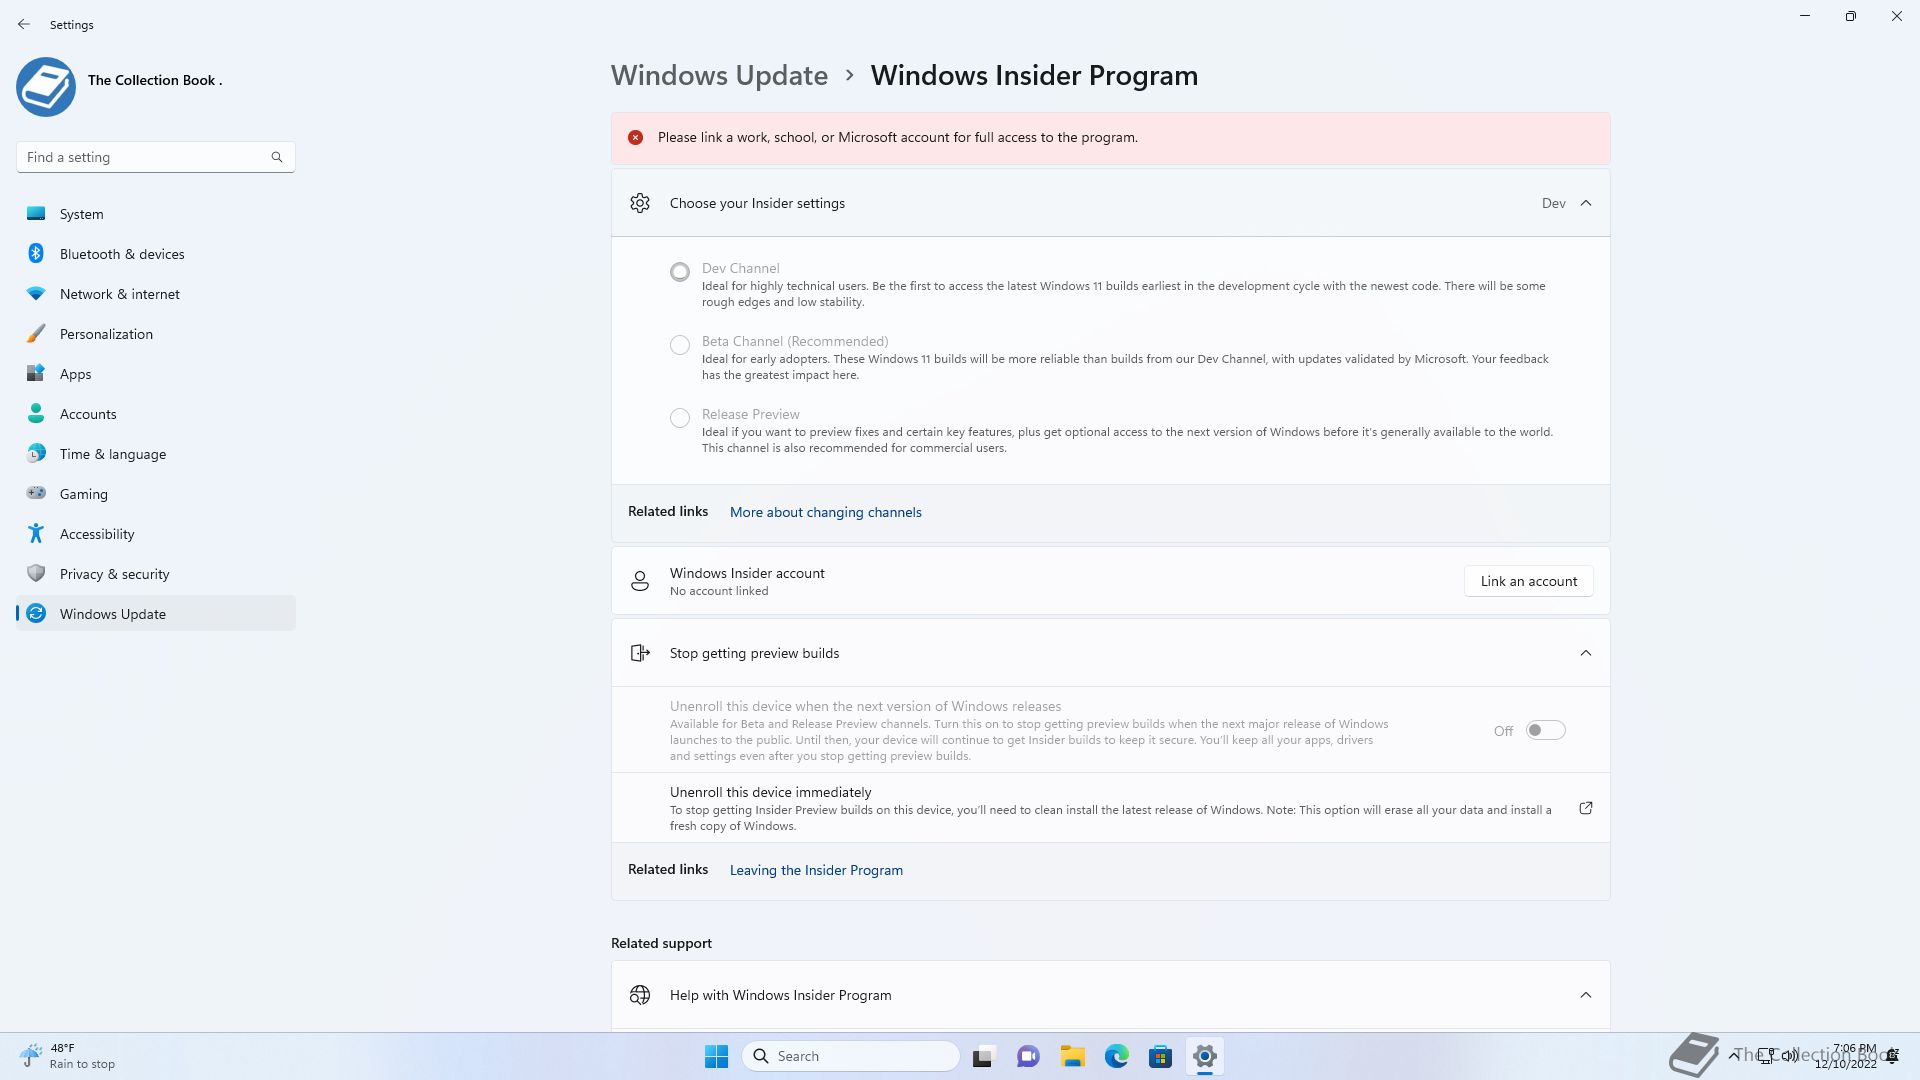Image resolution: width=1920 pixels, height=1080 pixels.
Task: Launch Microsoft Edge from the taskbar
Action: coord(1116,1056)
